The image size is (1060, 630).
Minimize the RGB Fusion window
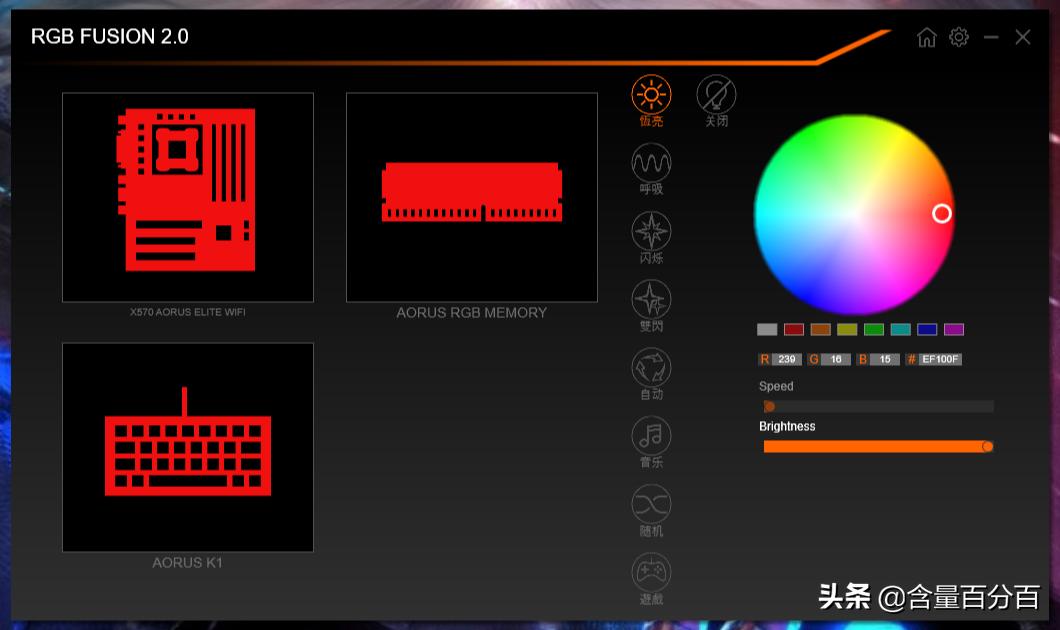coord(991,37)
